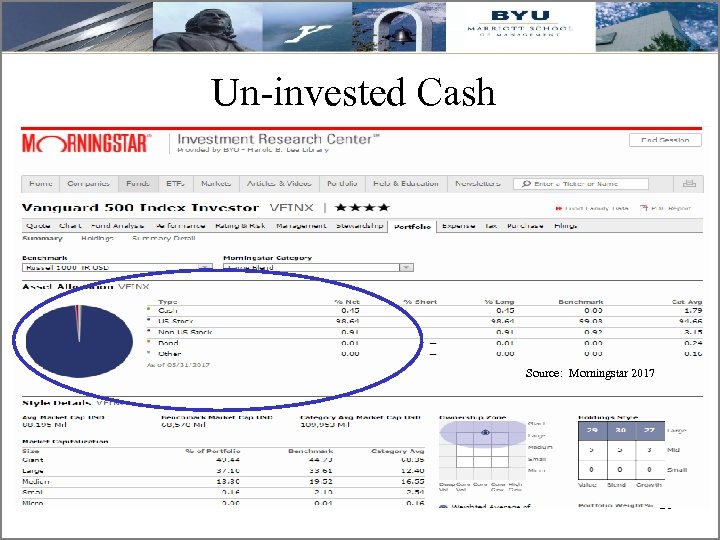The height and width of the screenshot is (540, 720).
Task: Switch to the Performance fund tab
Action: coord(180,226)
